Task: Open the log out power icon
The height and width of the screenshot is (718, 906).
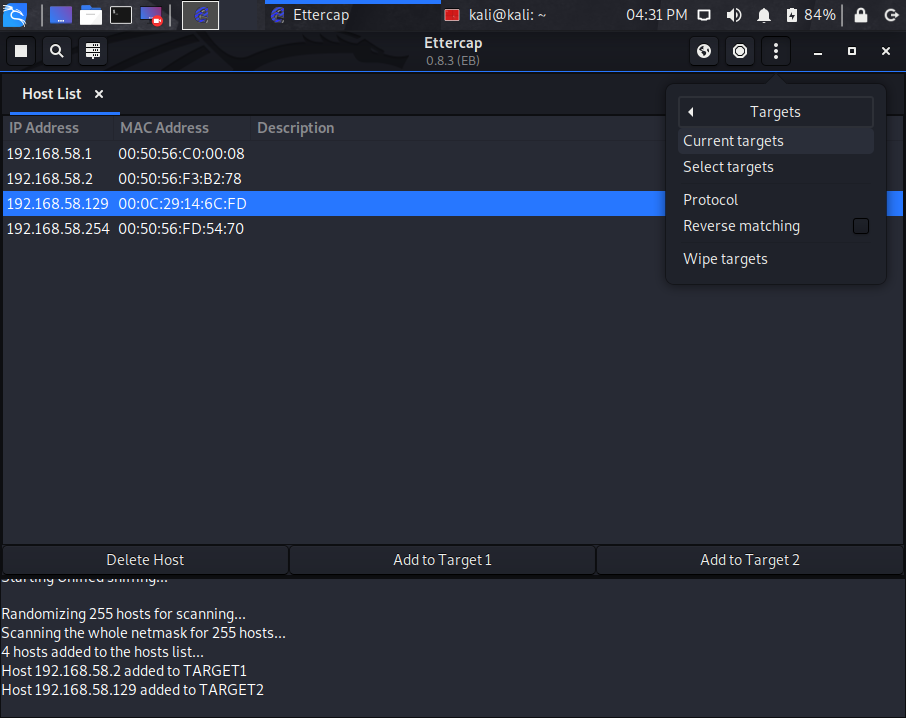Action: (x=891, y=15)
